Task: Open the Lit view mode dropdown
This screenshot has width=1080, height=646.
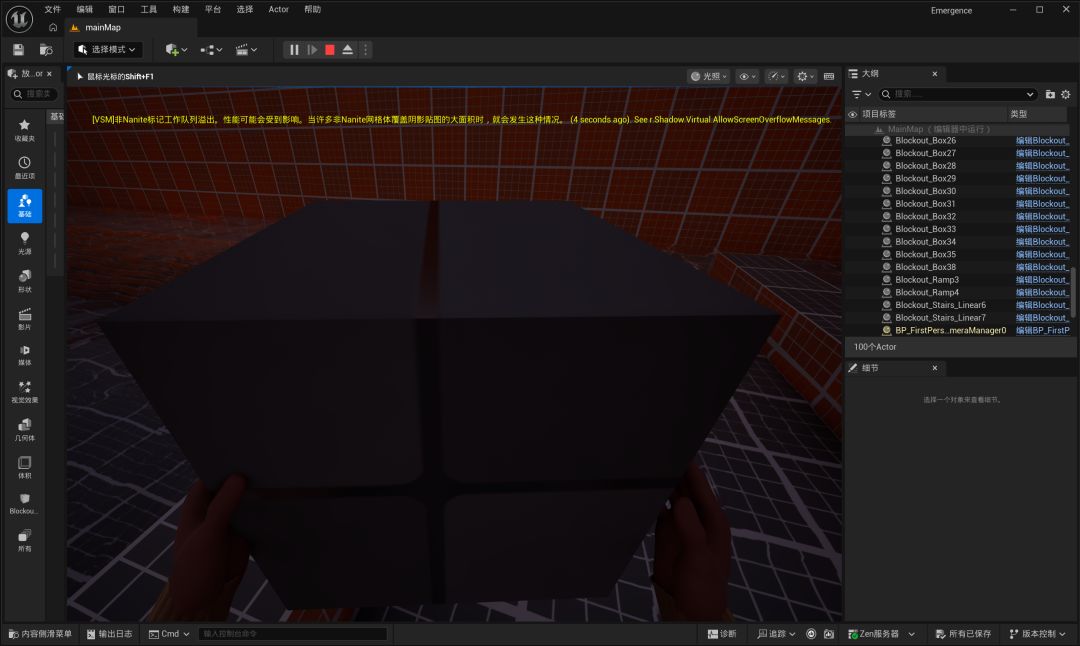Action: [x=709, y=76]
